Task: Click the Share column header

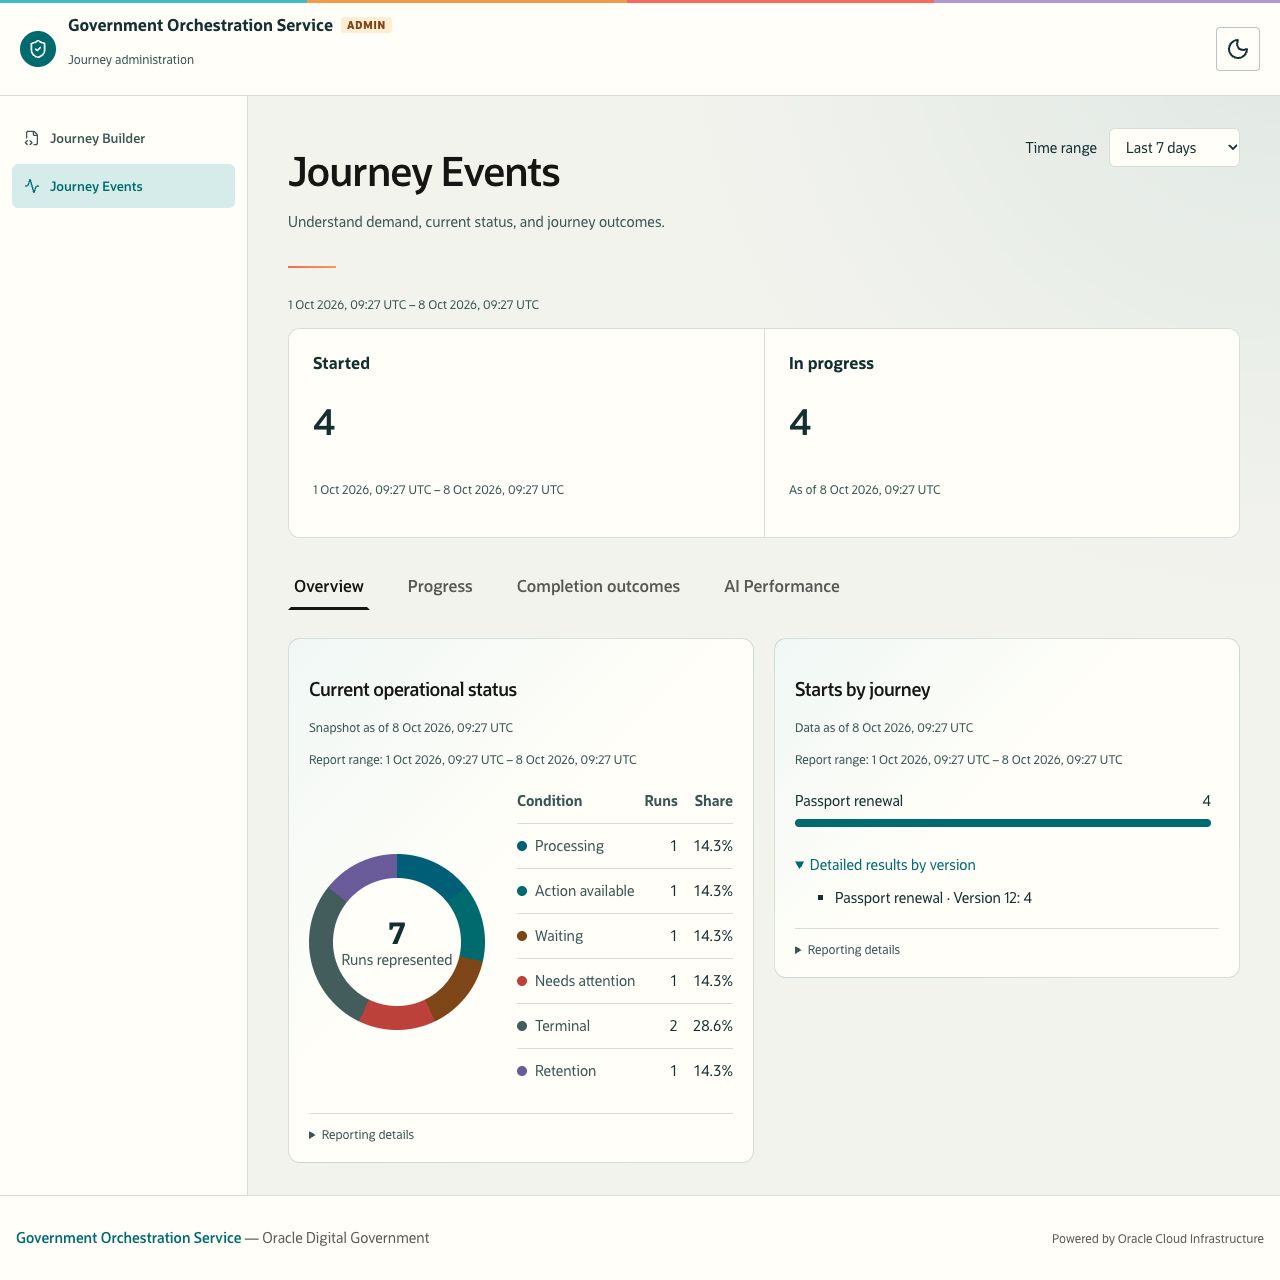Action: (x=714, y=801)
